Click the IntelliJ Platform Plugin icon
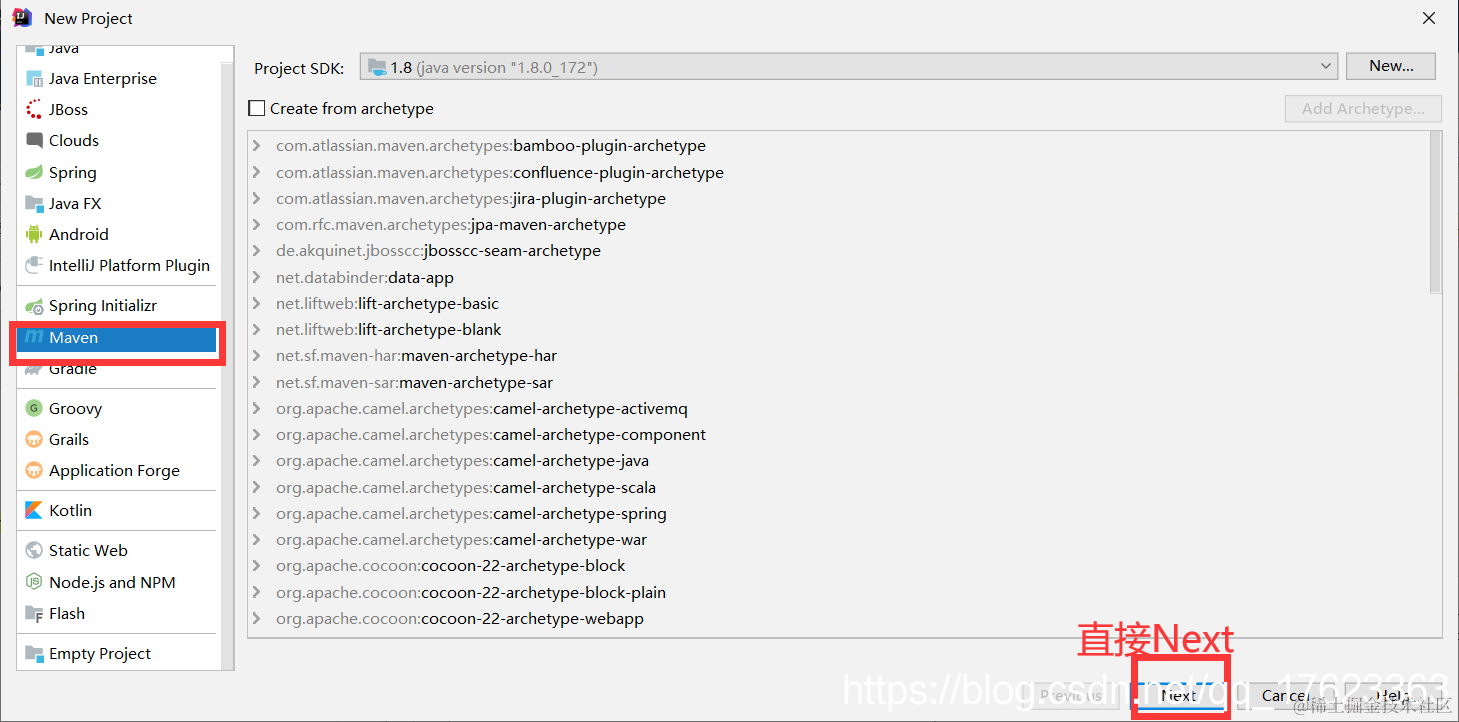The width and height of the screenshot is (1459, 722). pos(34,266)
